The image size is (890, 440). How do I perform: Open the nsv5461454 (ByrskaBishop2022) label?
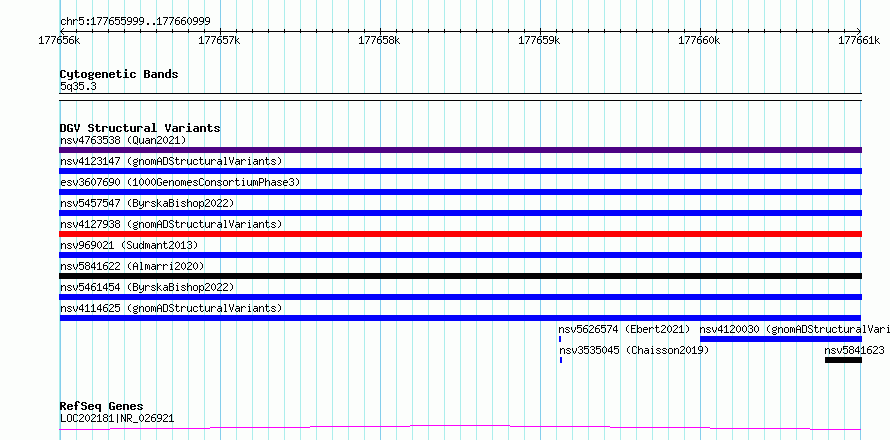point(147,287)
